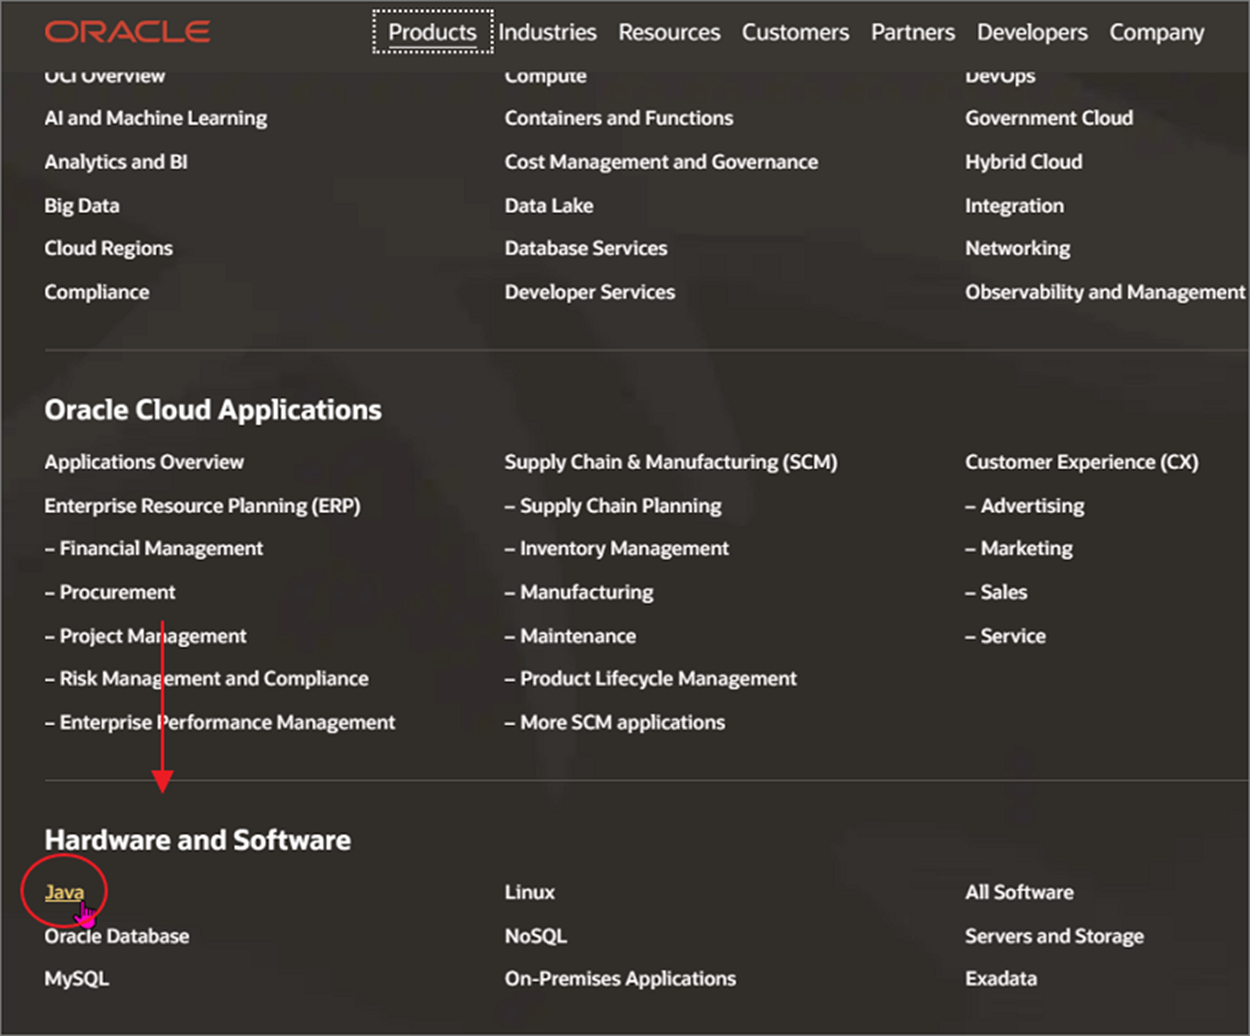Open the Data Lake link
The height and width of the screenshot is (1036, 1250).
(549, 206)
